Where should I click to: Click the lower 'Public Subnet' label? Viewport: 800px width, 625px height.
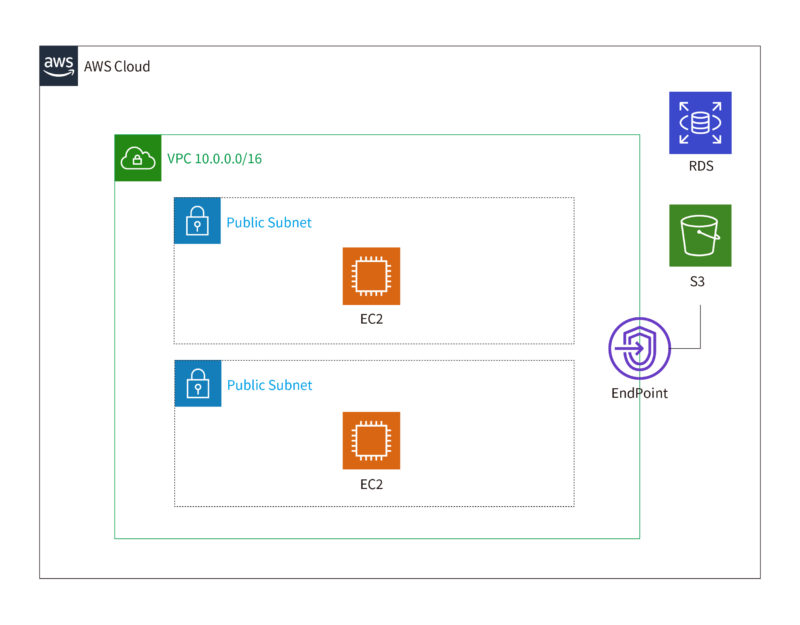tap(269, 385)
